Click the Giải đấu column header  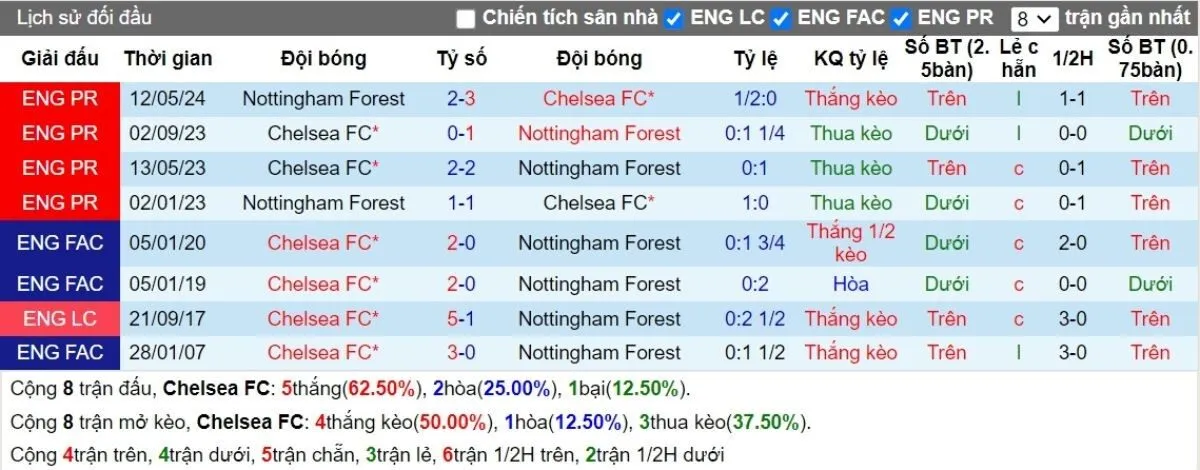point(60,59)
